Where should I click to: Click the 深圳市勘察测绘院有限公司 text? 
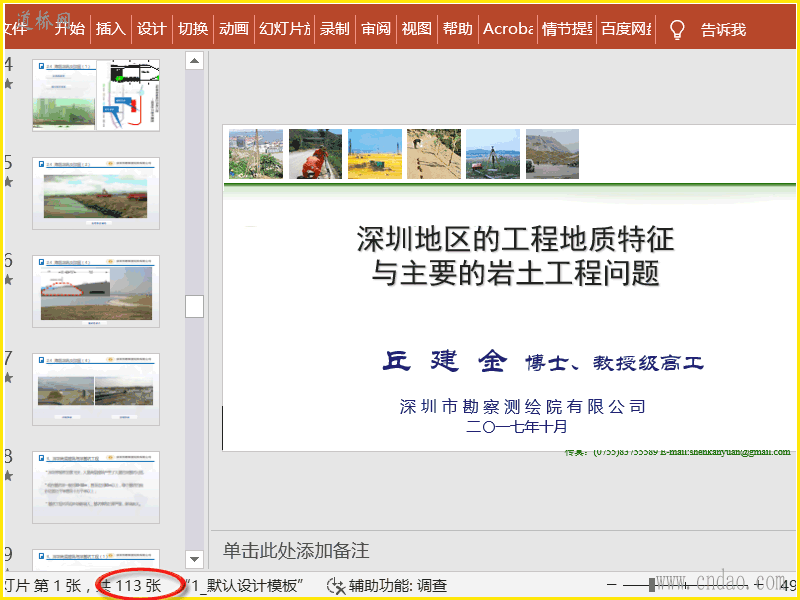523,407
